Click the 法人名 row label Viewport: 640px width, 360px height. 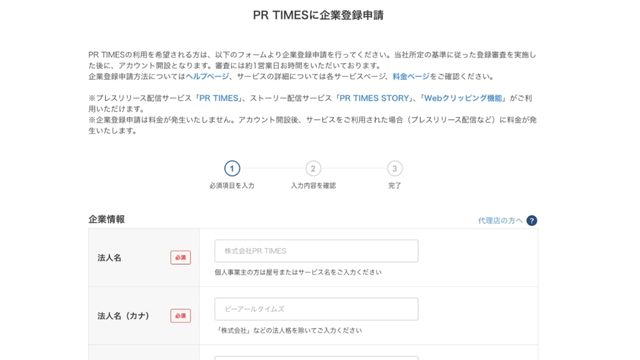point(109,258)
